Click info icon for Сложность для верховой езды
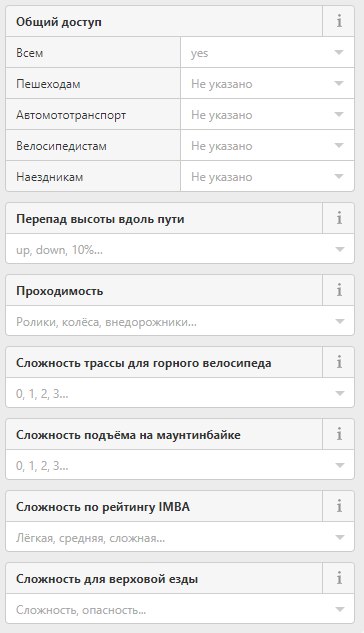 pyautogui.click(x=339, y=579)
